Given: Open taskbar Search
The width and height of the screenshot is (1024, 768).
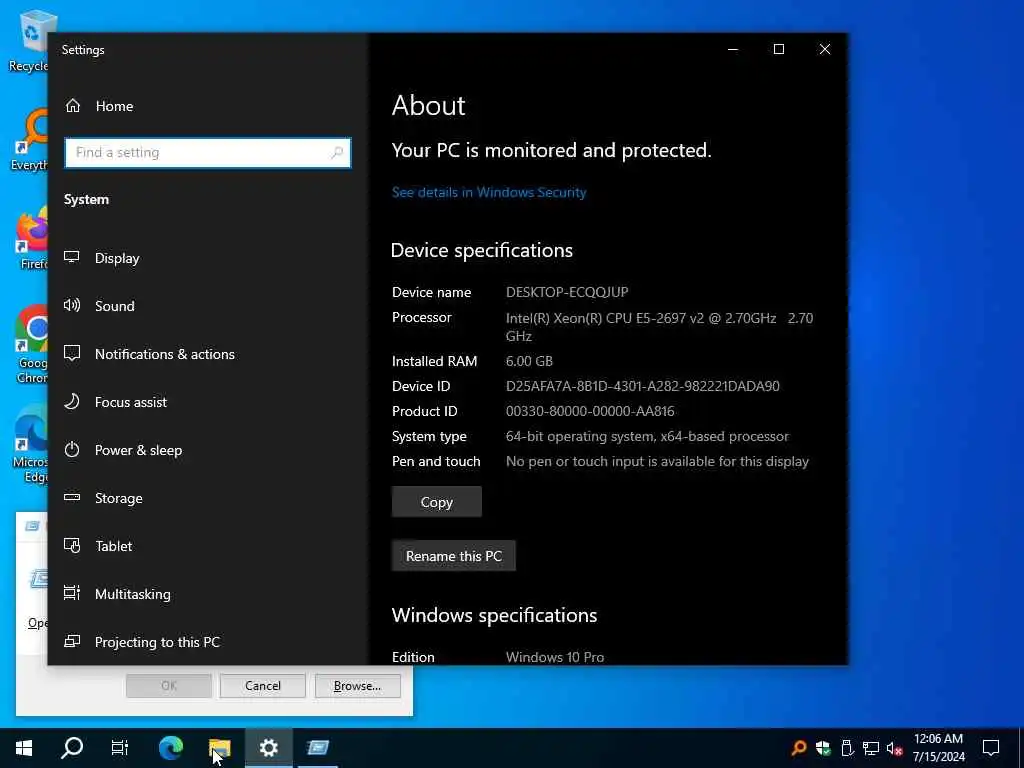Looking at the screenshot, I should pos(72,748).
